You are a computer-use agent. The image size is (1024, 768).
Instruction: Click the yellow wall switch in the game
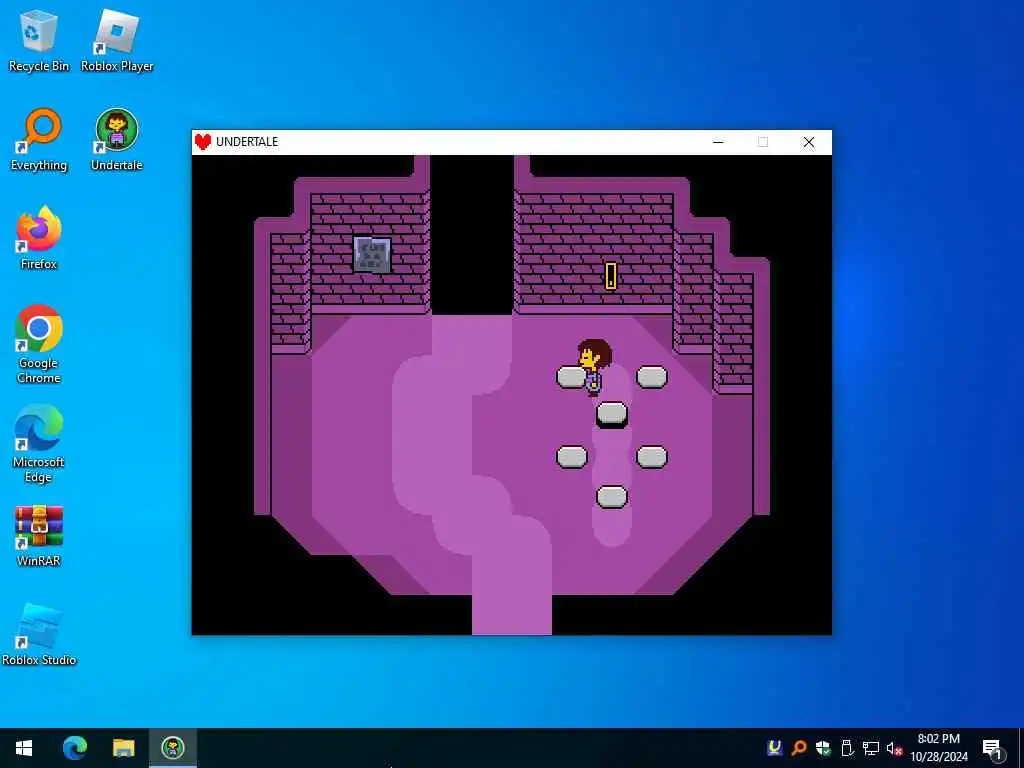click(x=611, y=276)
